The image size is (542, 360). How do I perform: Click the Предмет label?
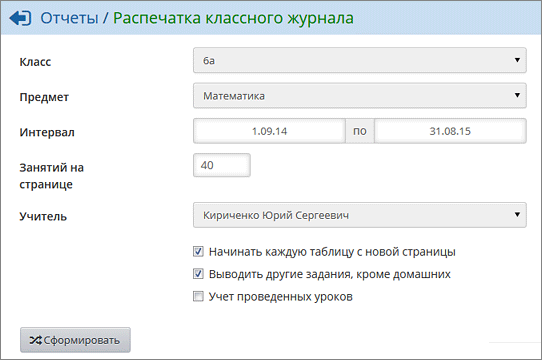(x=44, y=97)
